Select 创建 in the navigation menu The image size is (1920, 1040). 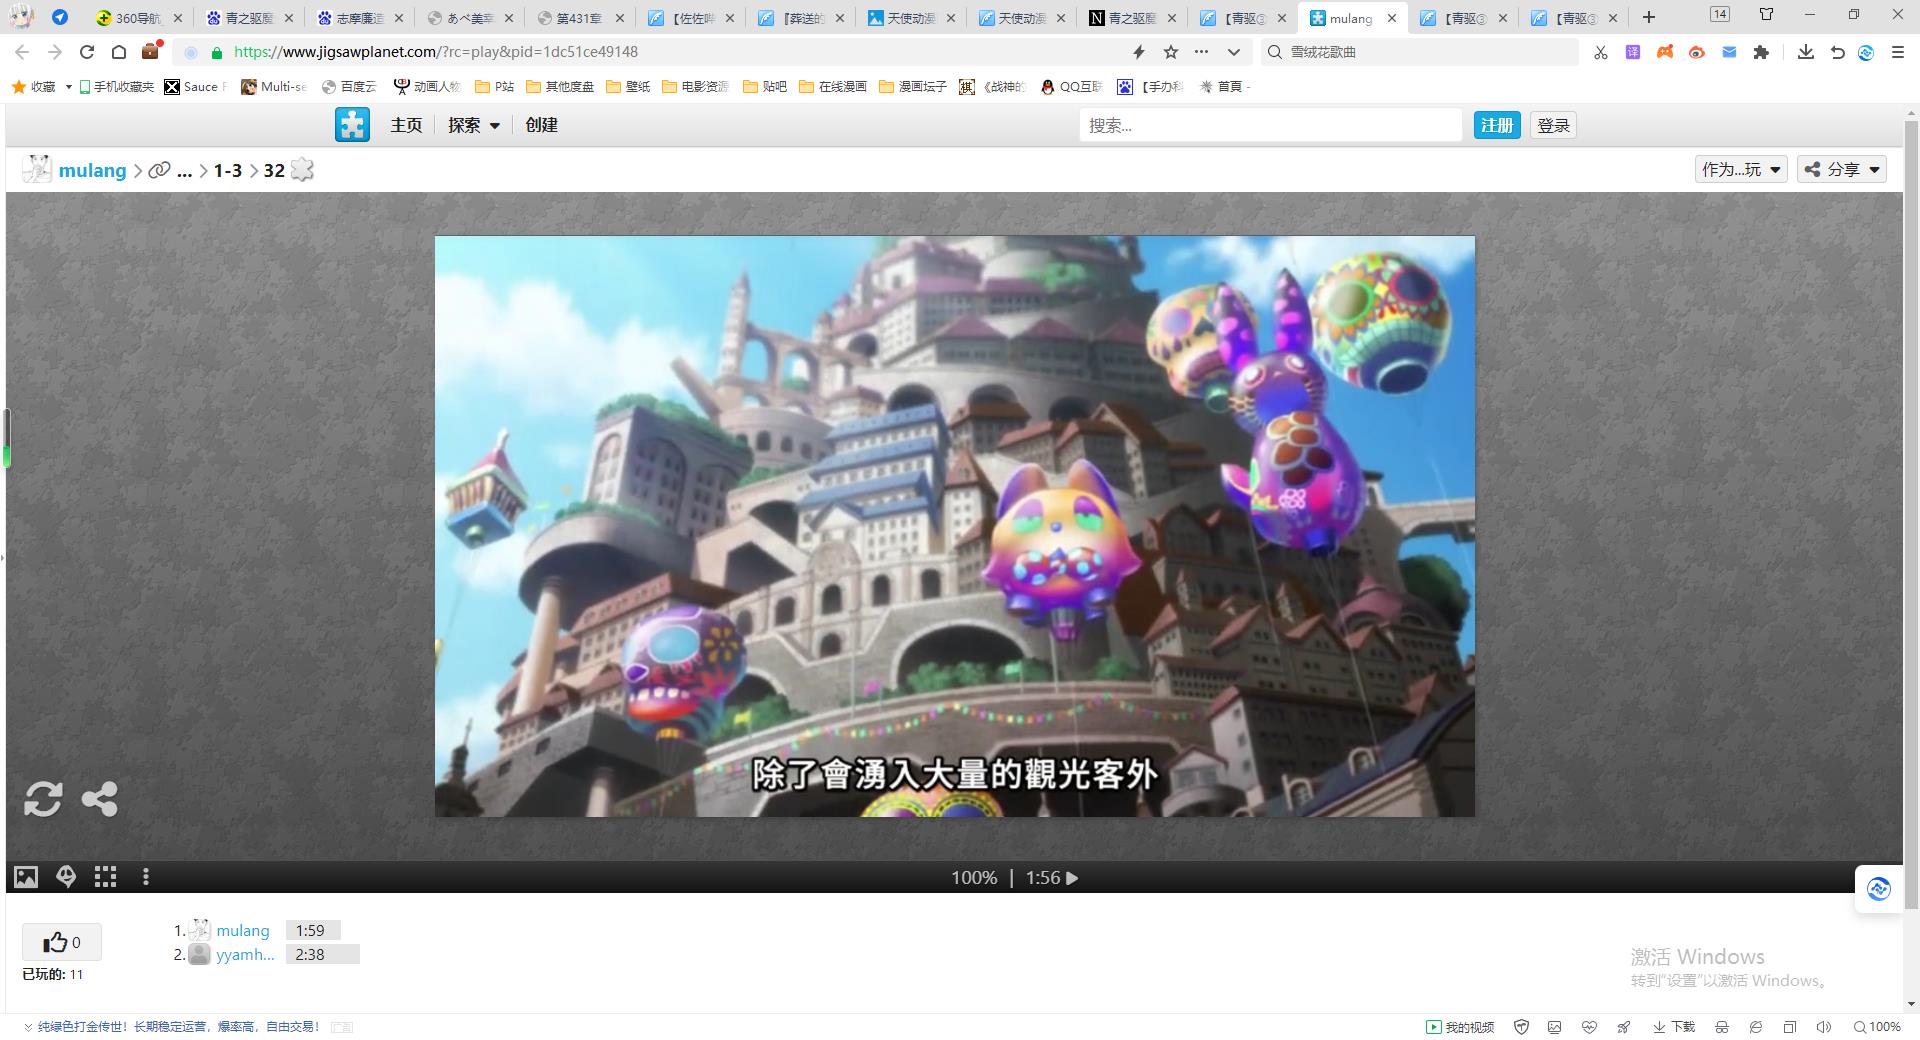point(541,125)
